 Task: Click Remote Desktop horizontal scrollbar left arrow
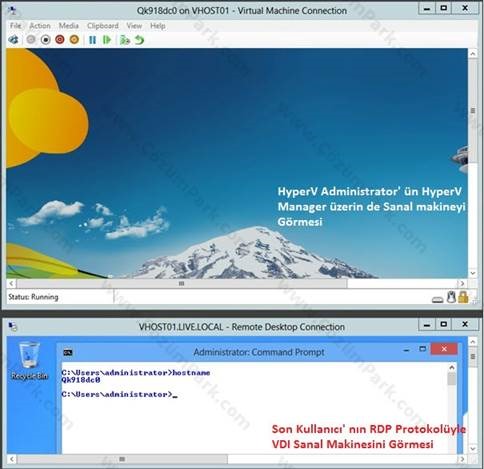(11, 459)
